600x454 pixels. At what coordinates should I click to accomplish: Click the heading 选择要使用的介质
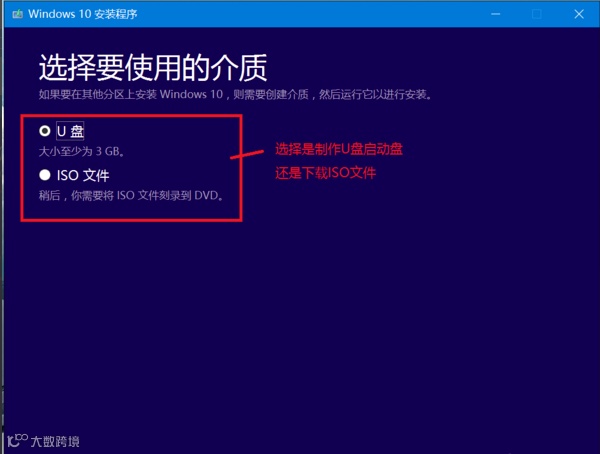pyautogui.click(x=153, y=67)
